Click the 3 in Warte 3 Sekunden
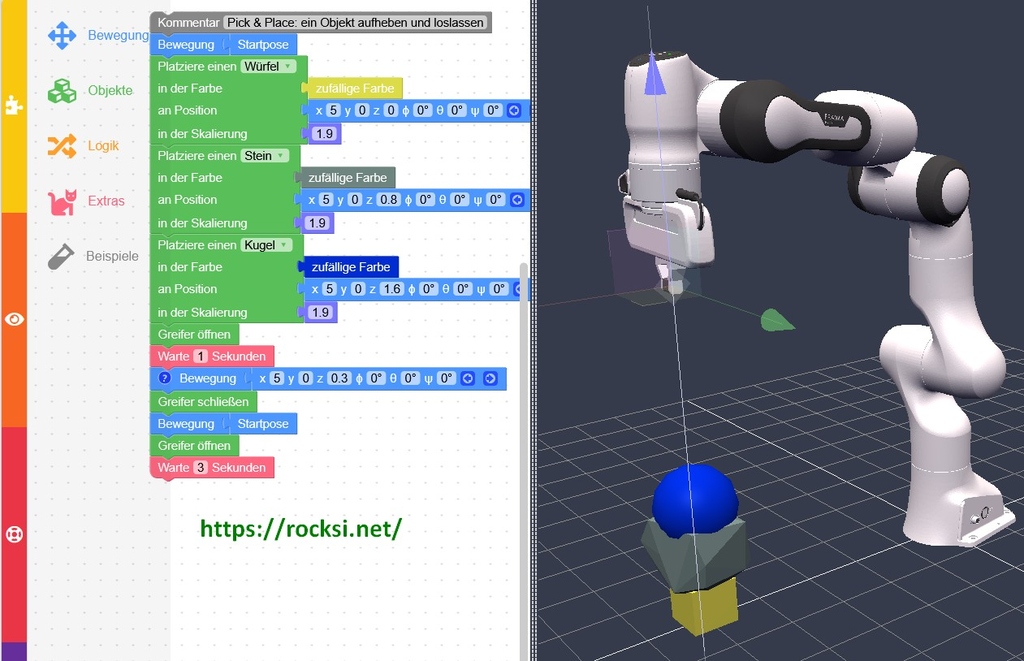The height and width of the screenshot is (661, 1024). (200, 468)
